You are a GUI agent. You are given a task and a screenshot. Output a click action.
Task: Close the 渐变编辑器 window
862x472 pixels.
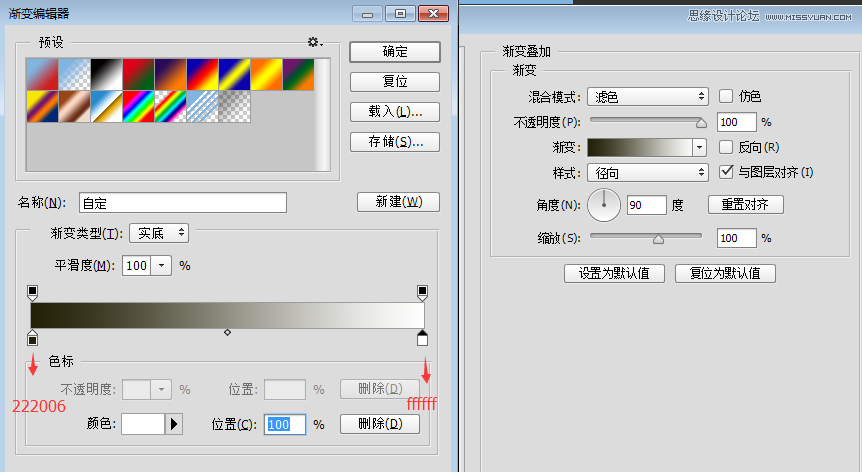tap(433, 14)
